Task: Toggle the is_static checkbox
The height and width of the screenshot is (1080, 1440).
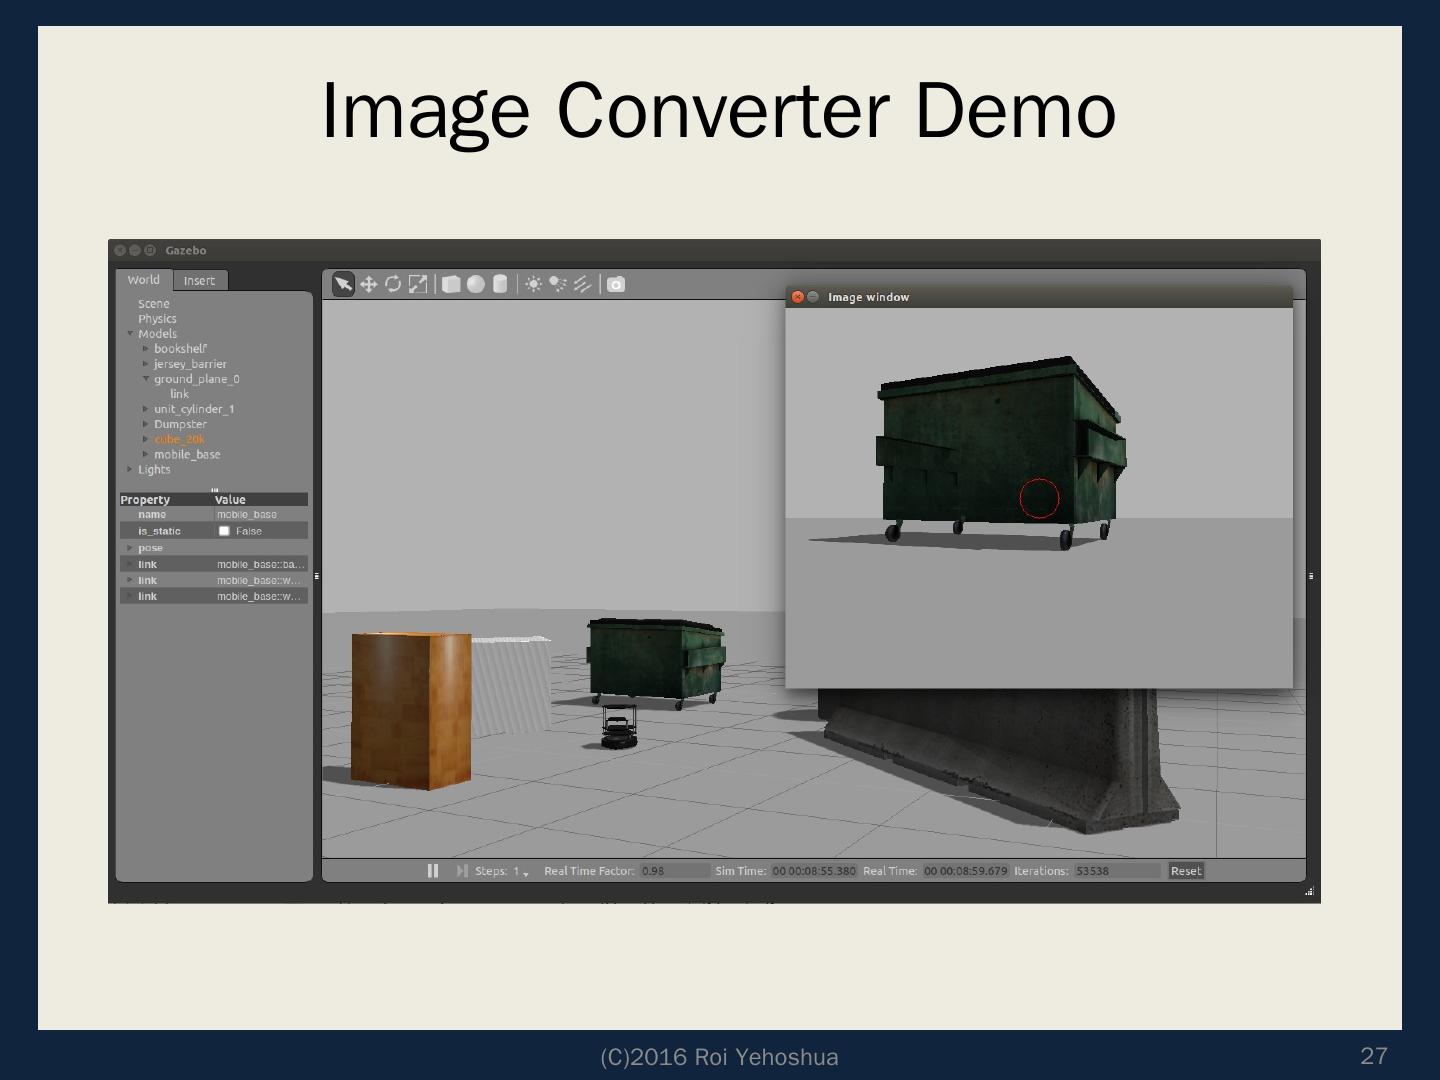Action: (224, 531)
